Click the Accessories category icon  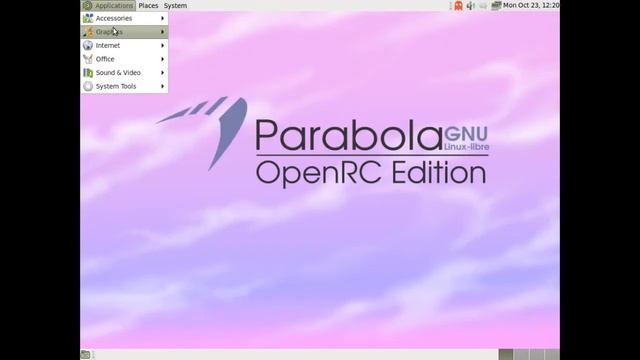tap(88, 18)
